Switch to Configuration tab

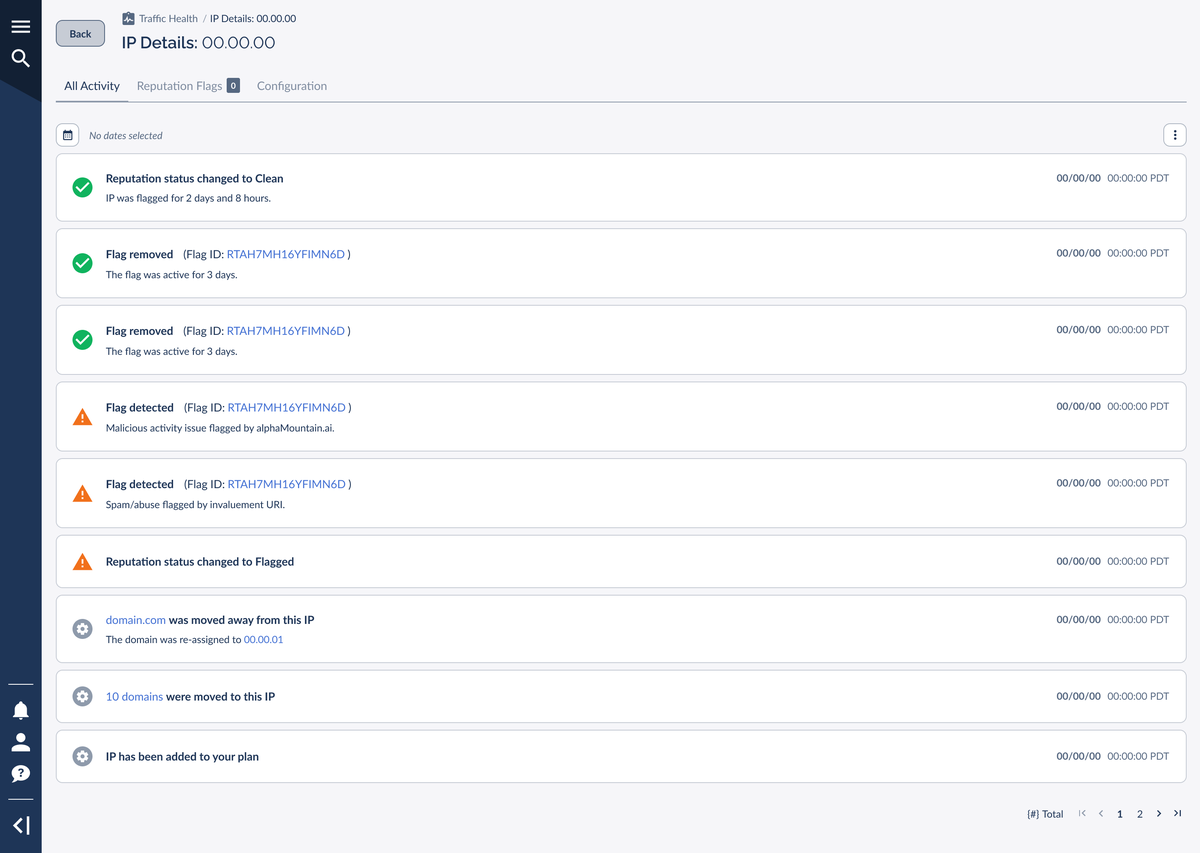[292, 86]
